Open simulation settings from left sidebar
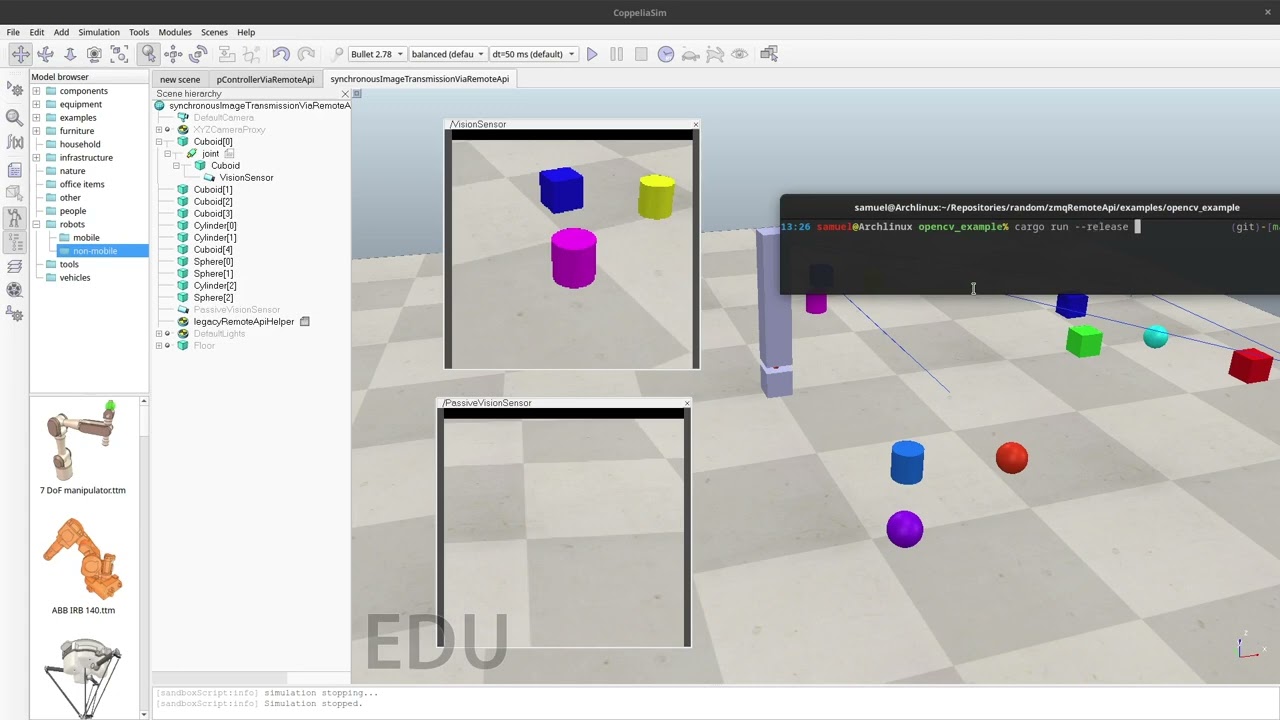Viewport: 1280px width, 720px height. click(x=15, y=89)
